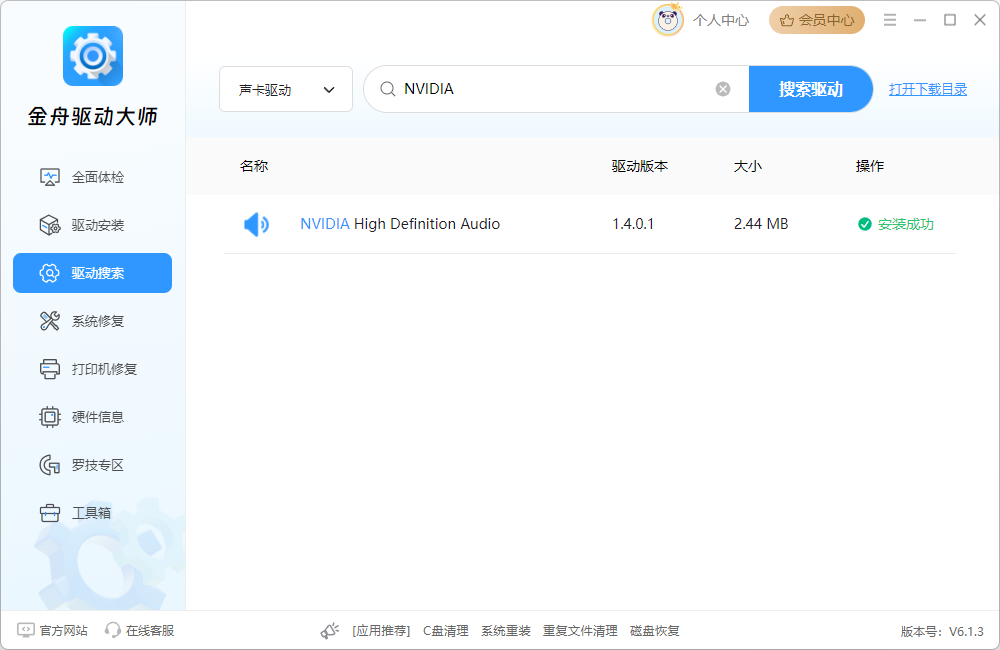Maximize the window

(x=950, y=20)
